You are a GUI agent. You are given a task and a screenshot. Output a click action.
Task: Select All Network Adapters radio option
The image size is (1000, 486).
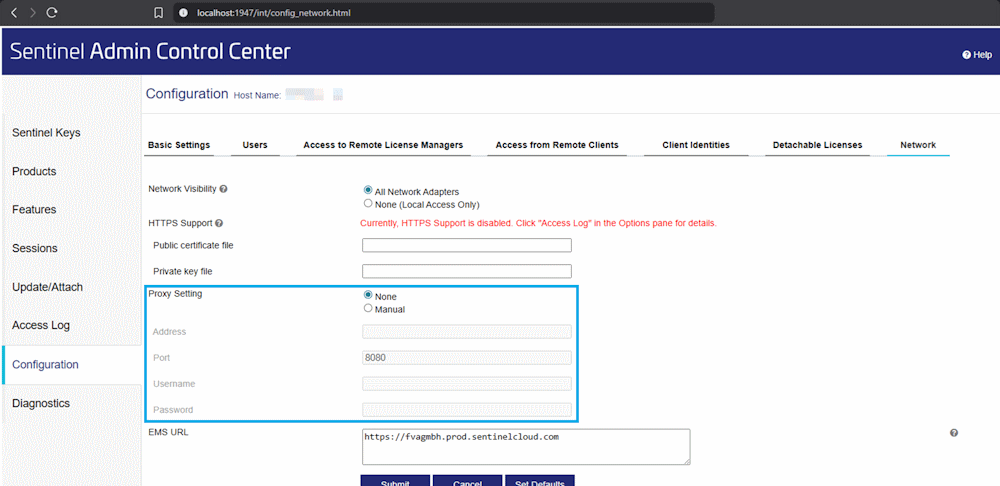click(368, 190)
